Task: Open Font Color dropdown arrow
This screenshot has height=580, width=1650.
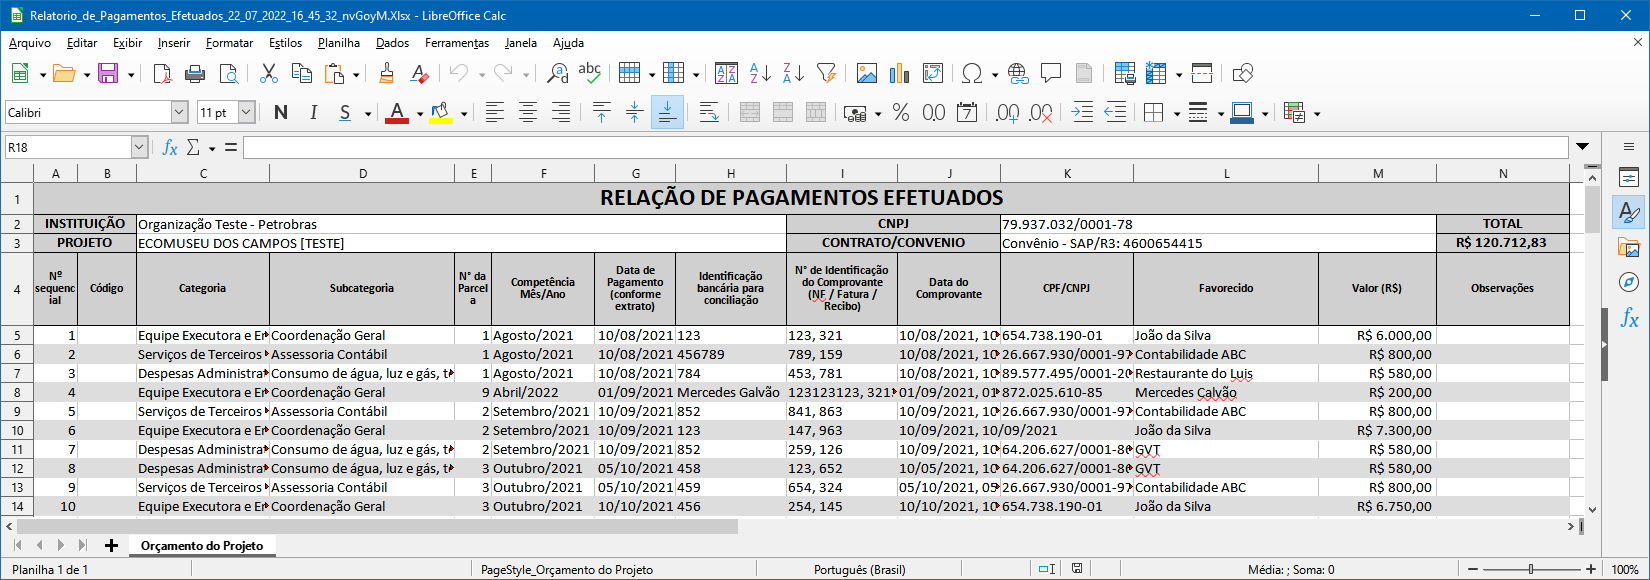Action: click(419, 114)
